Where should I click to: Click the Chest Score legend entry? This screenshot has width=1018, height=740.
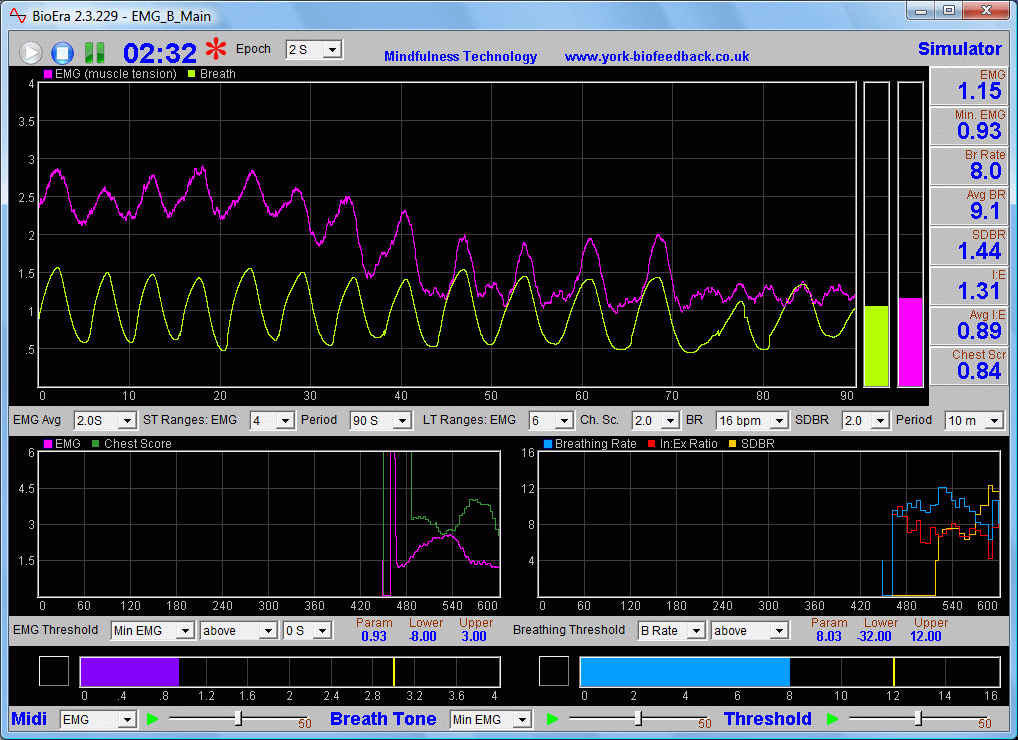pos(132,444)
